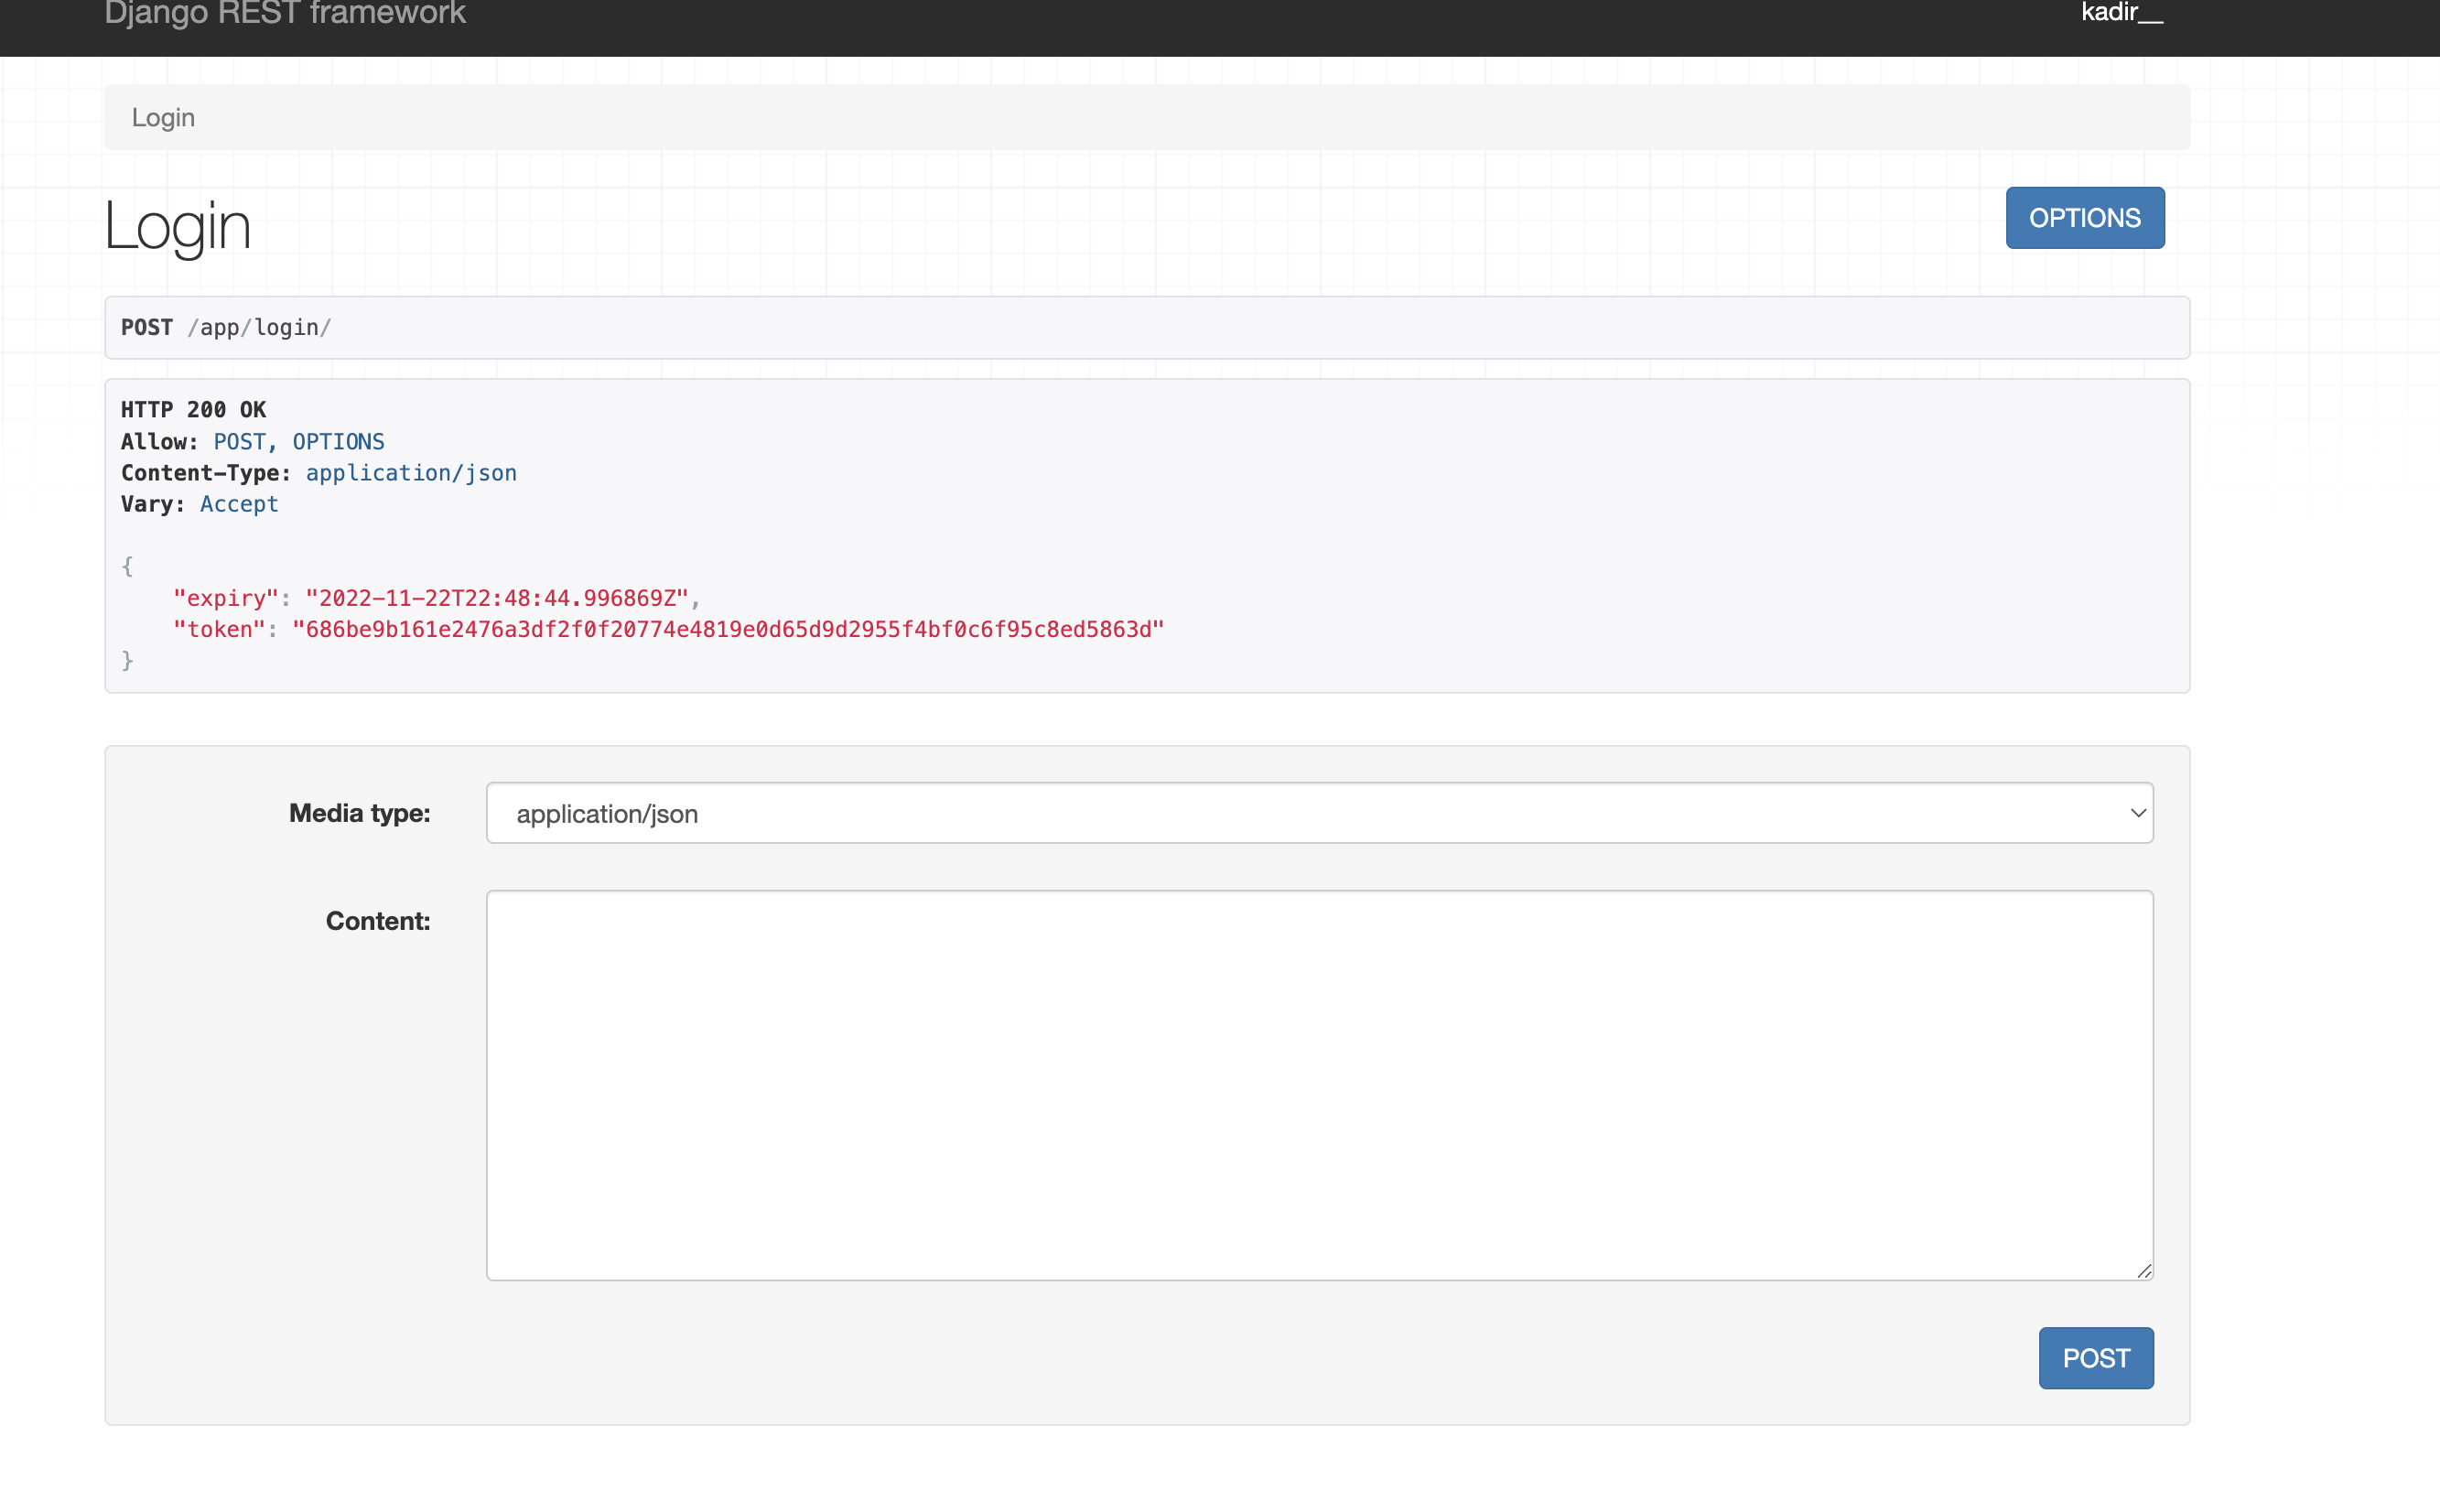Click the Allow header's OPTIONS value

point(337,440)
